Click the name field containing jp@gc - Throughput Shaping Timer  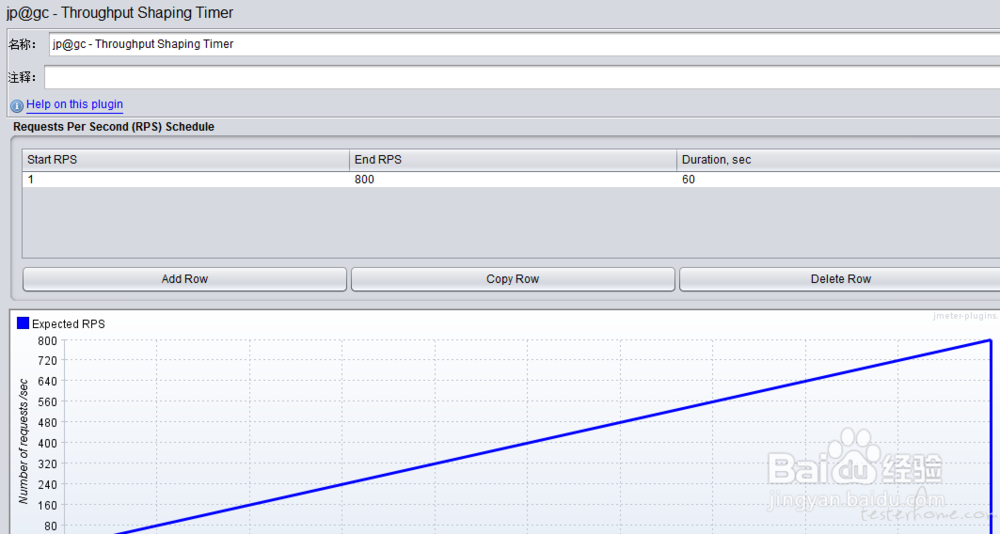[524, 44]
